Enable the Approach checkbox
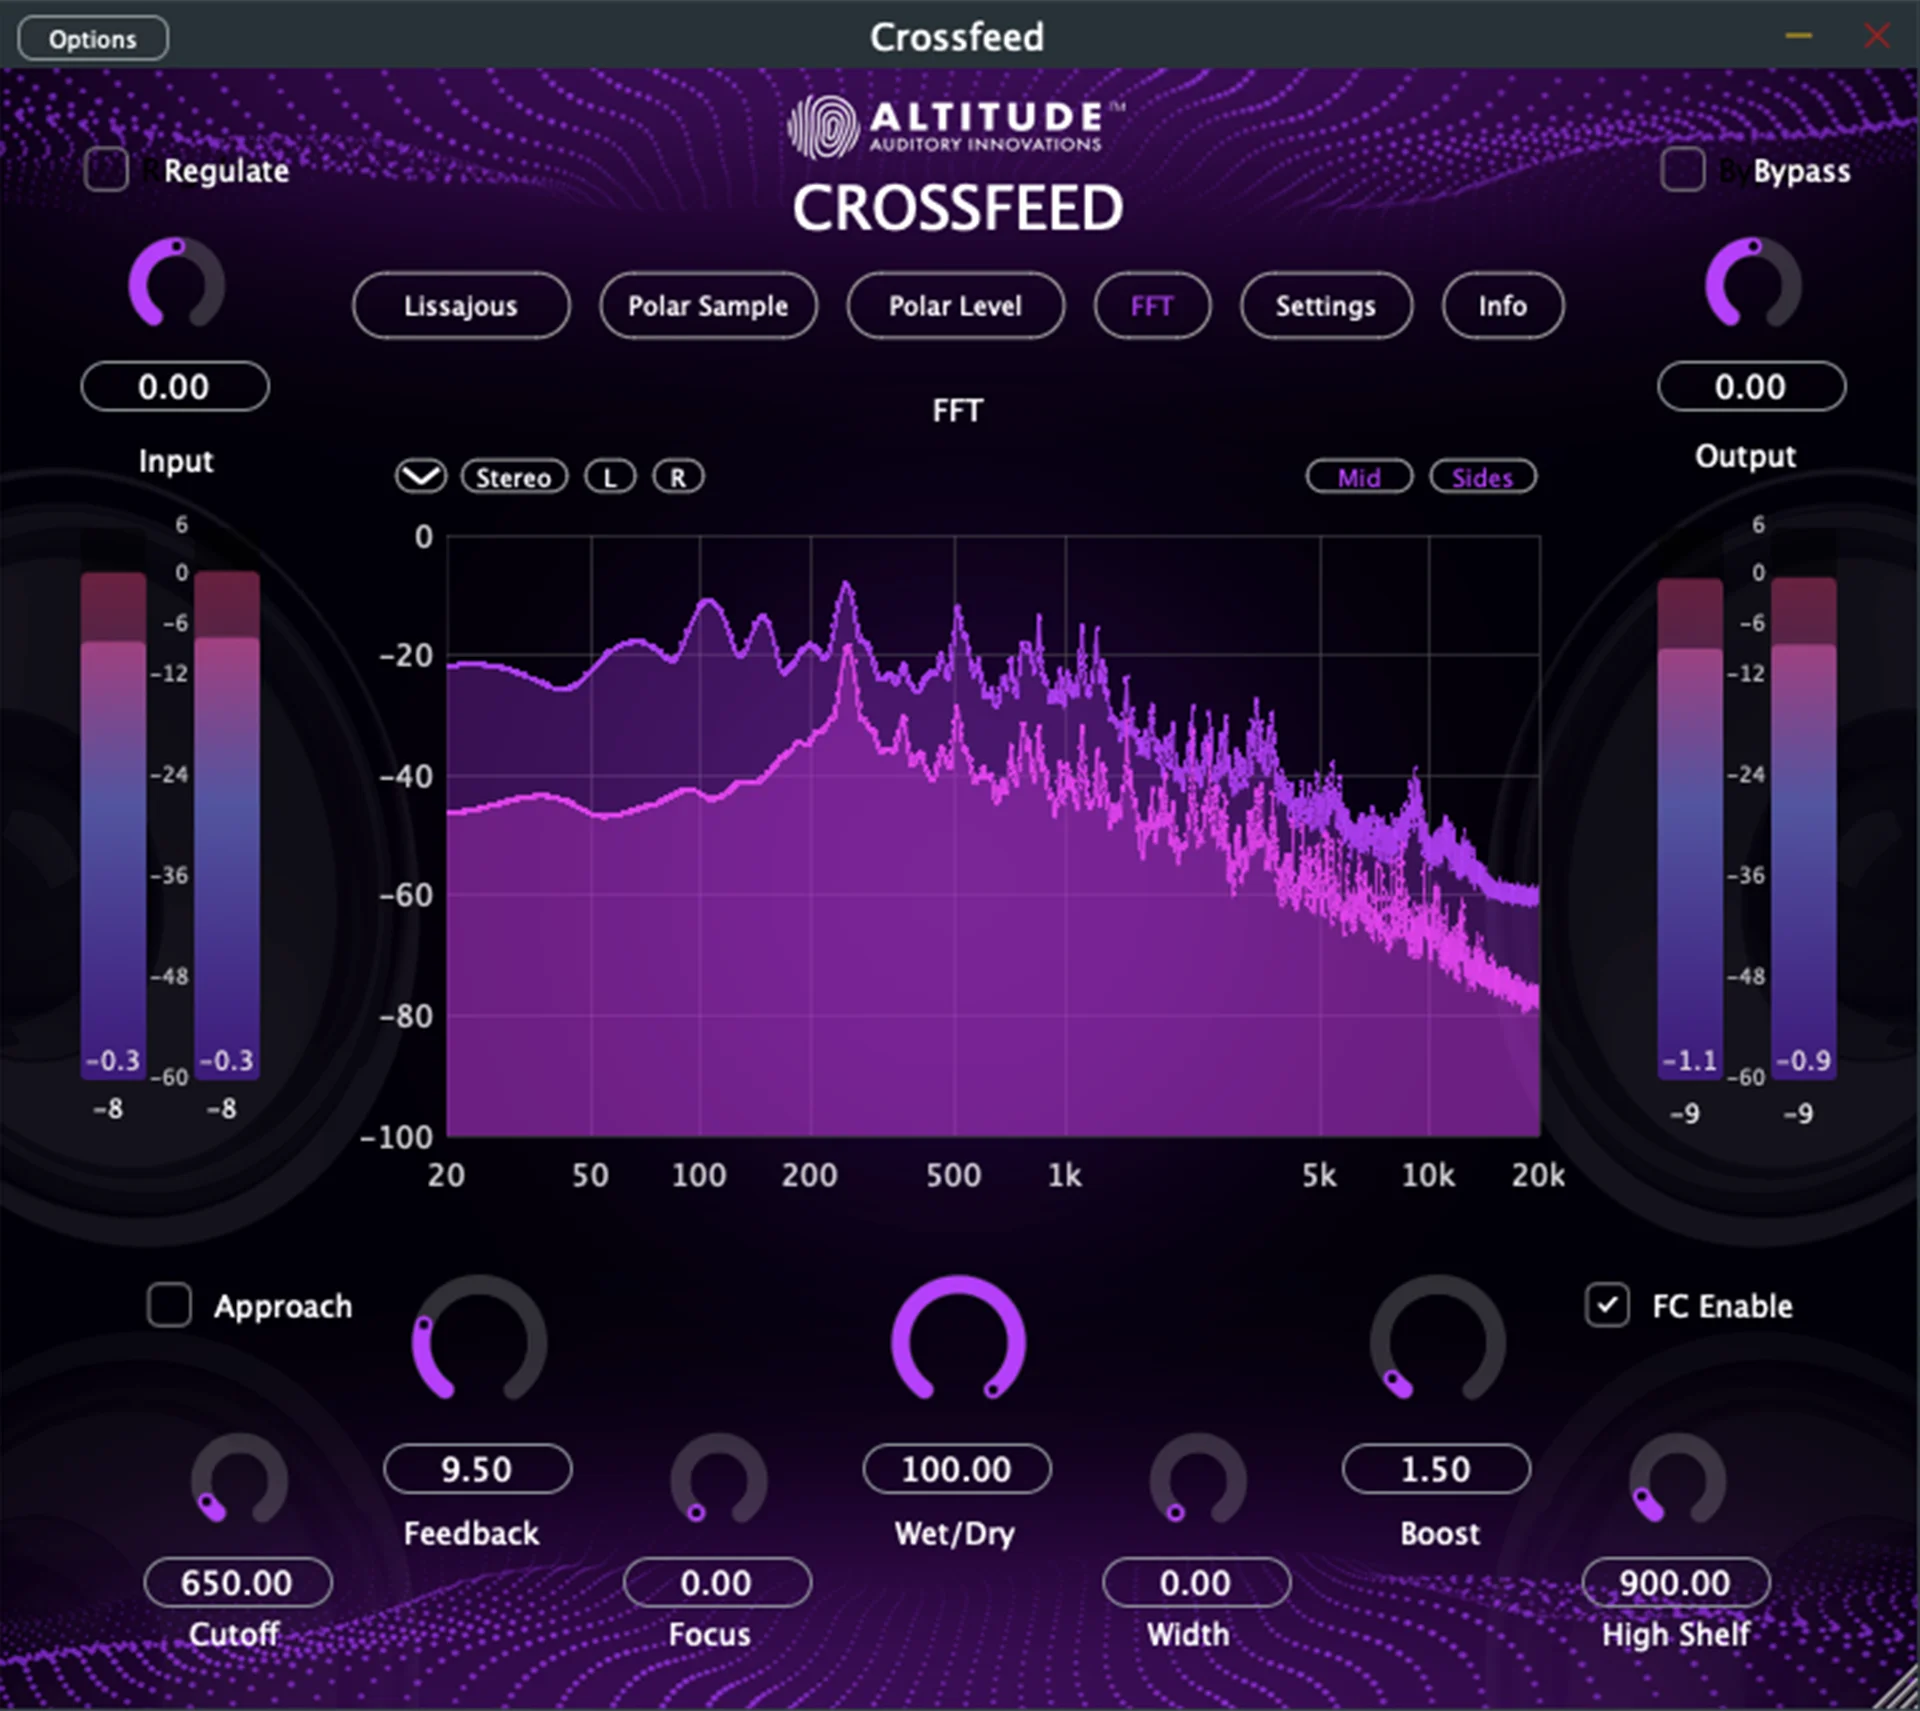Viewport: 1920px width, 1711px height. click(x=169, y=1306)
